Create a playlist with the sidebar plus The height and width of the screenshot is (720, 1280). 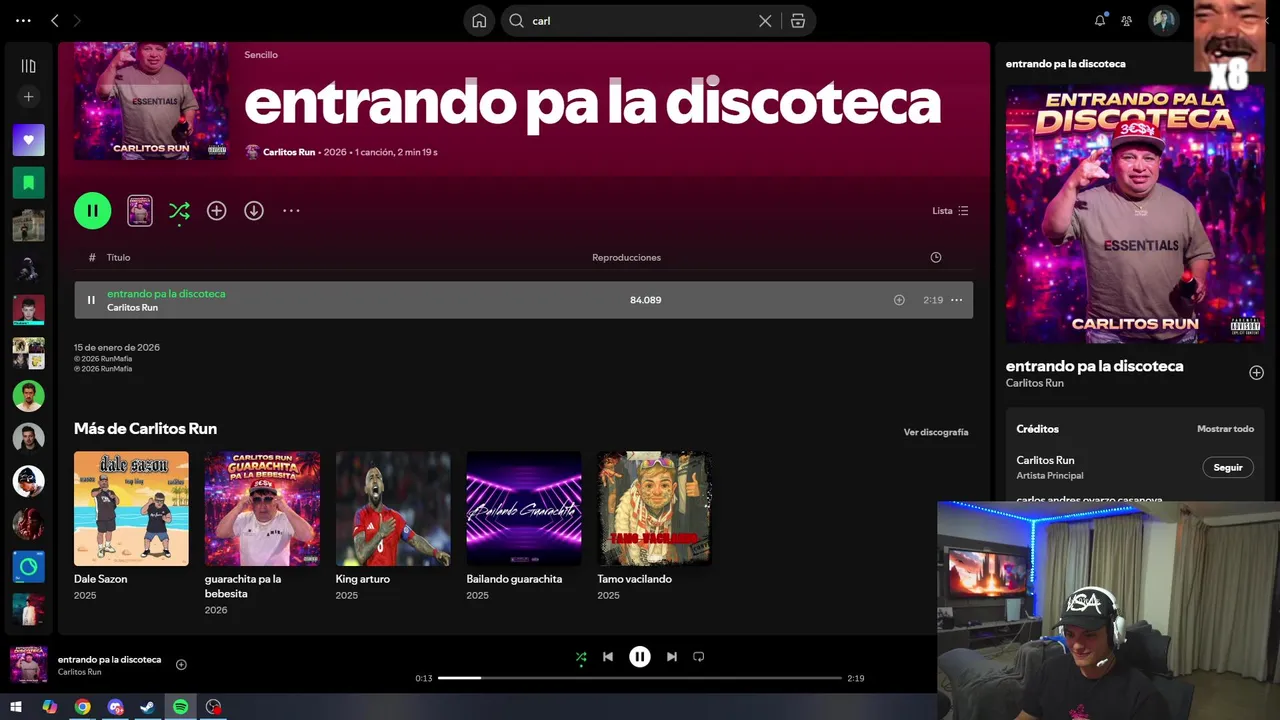click(x=28, y=97)
